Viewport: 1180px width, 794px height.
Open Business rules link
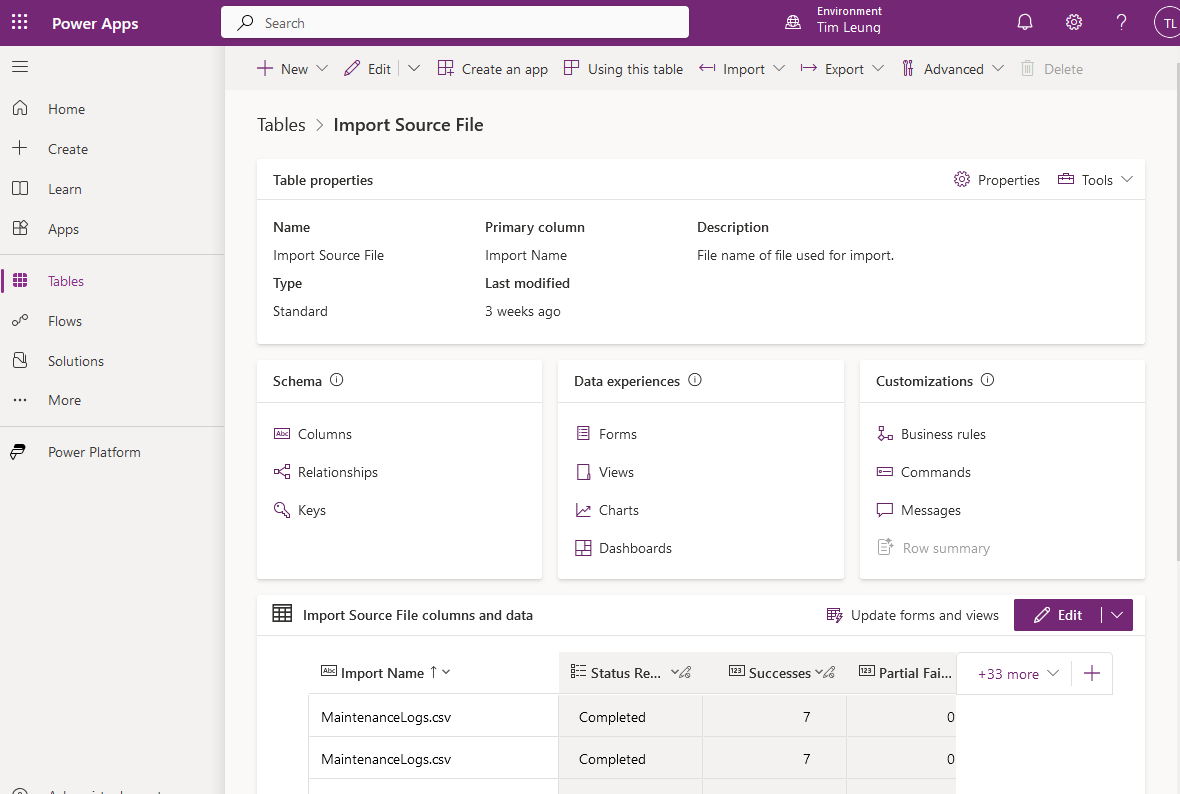[943, 434]
